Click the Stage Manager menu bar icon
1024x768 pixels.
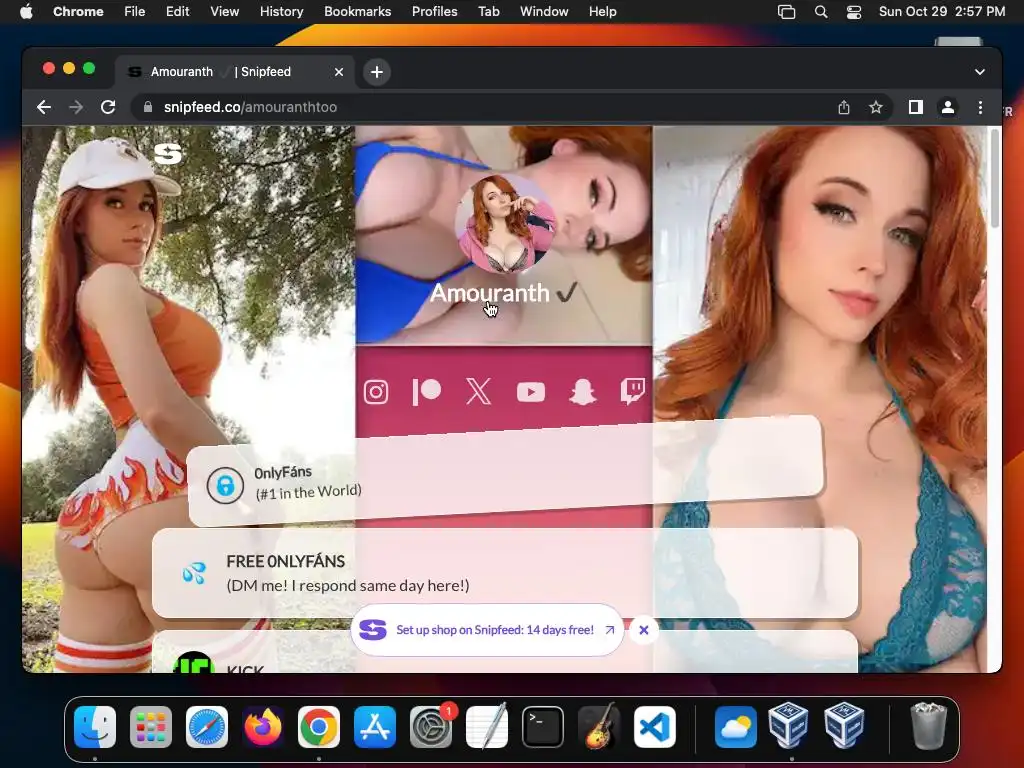786,12
